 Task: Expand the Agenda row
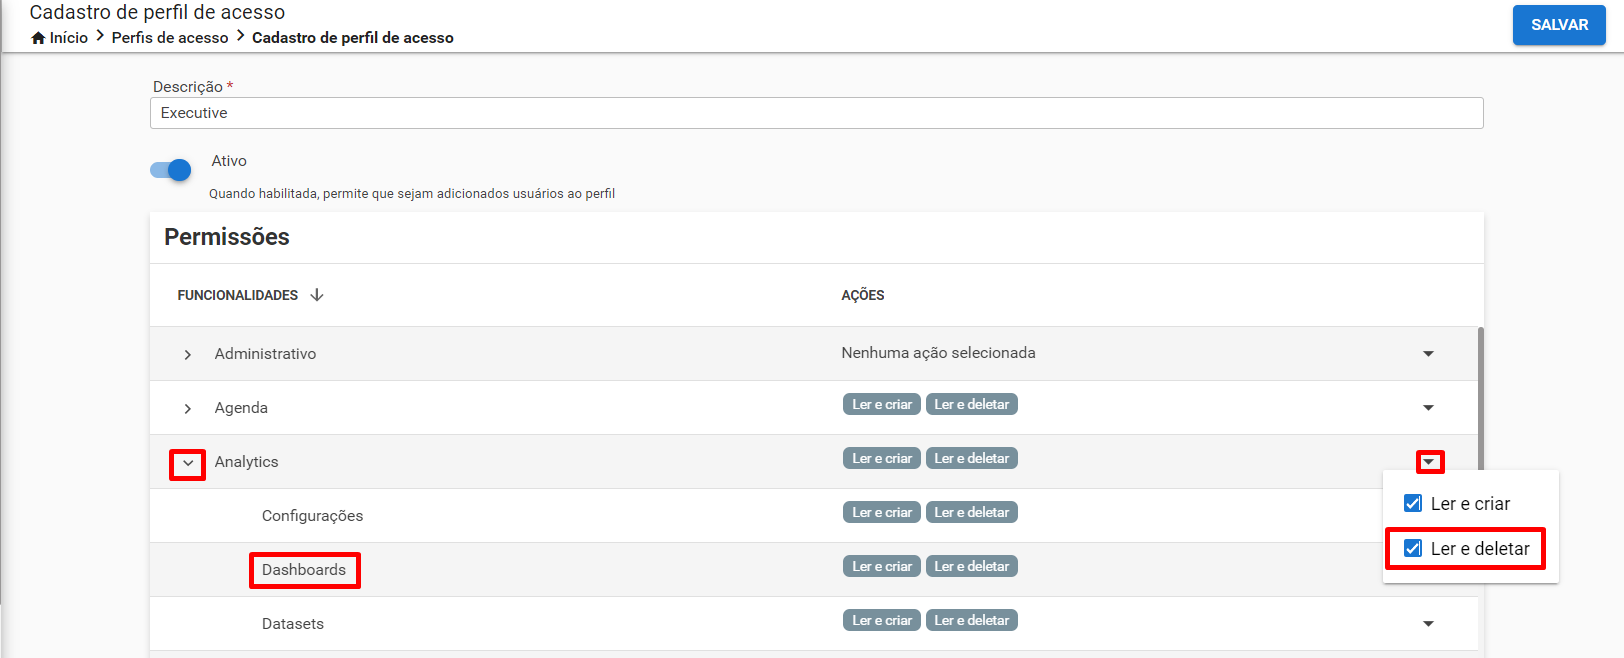(188, 408)
